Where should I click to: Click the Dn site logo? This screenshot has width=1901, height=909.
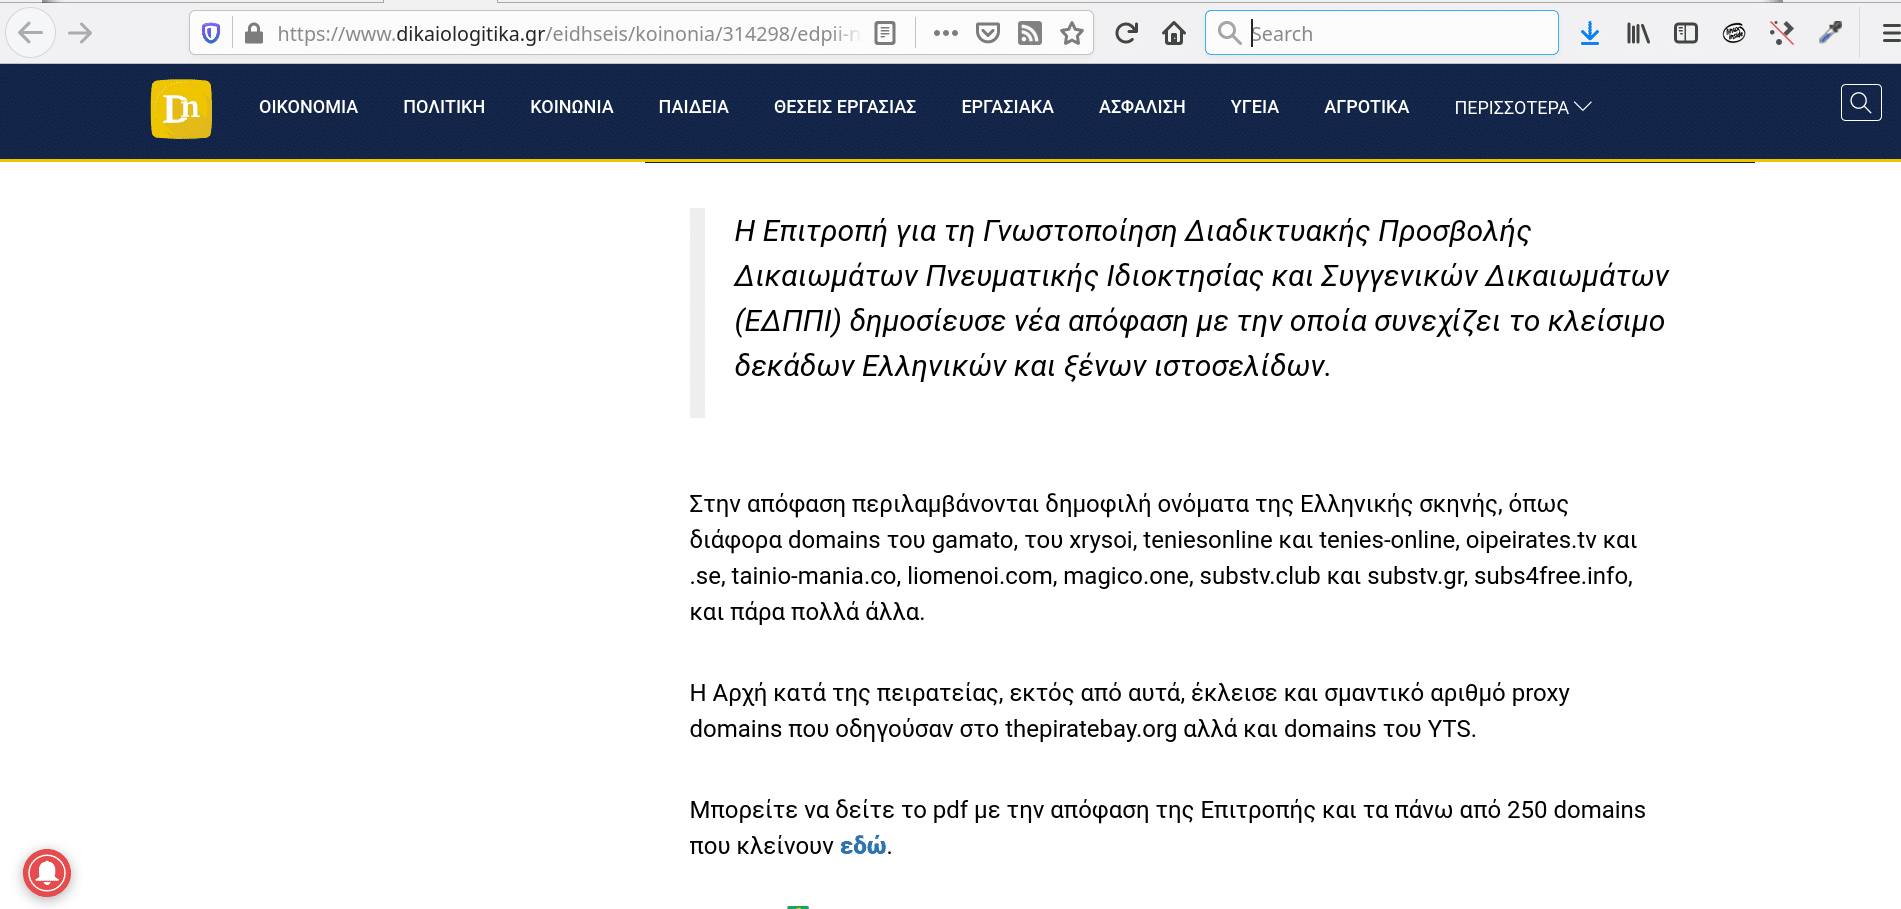coord(181,108)
